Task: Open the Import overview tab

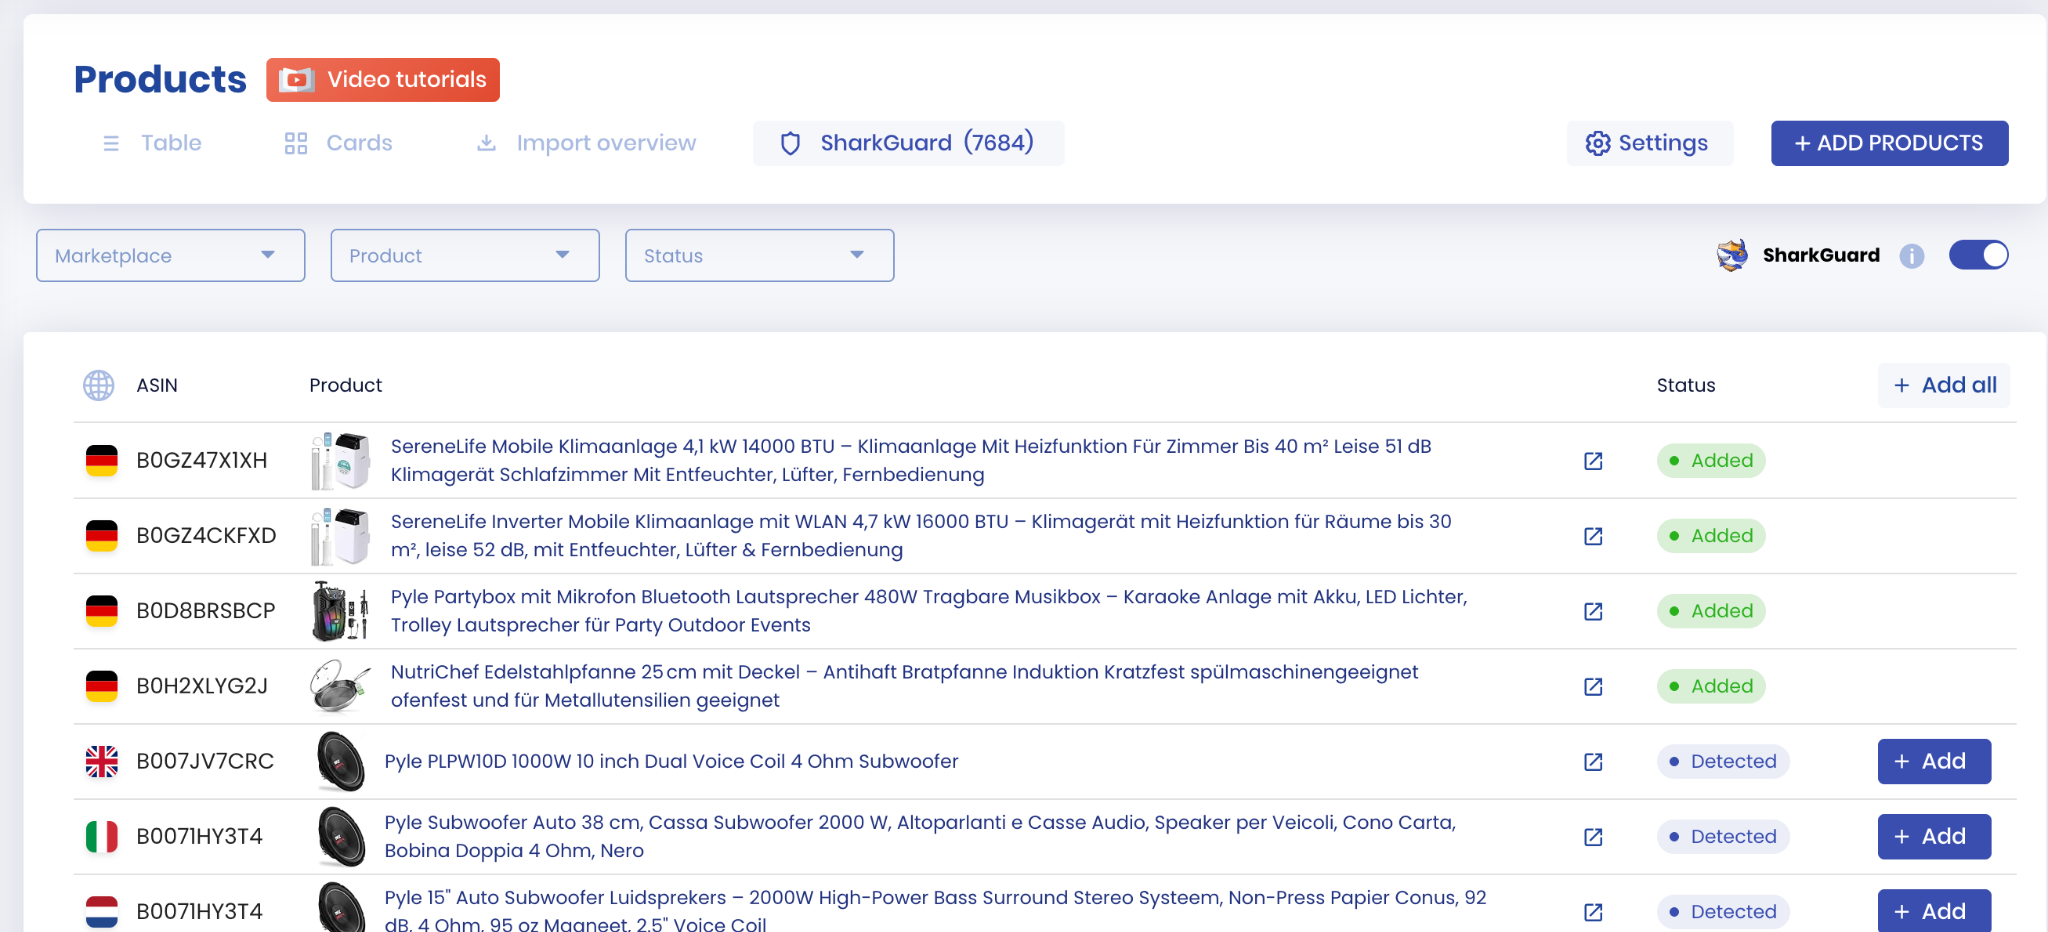Action: tap(586, 143)
